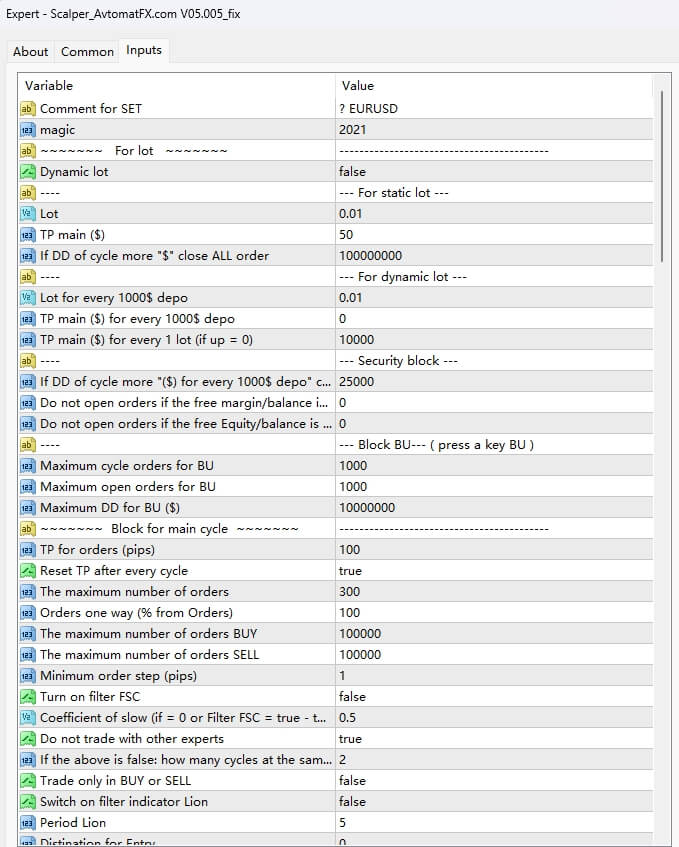Click string icon beside For lot separator
Viewport: 679px width, 847px height.
27,151
